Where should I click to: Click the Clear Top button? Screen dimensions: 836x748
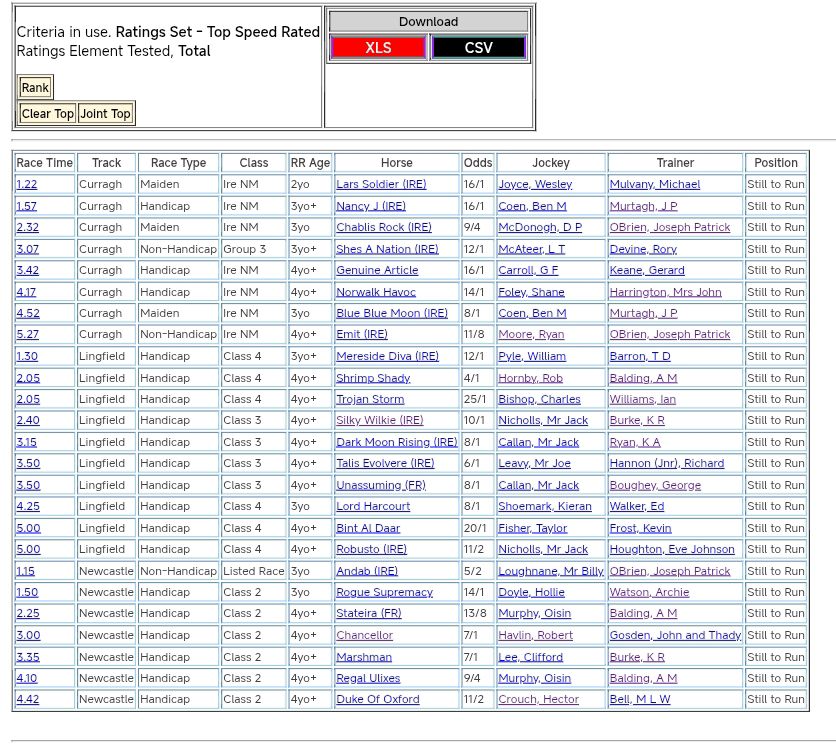coord(48,114)
